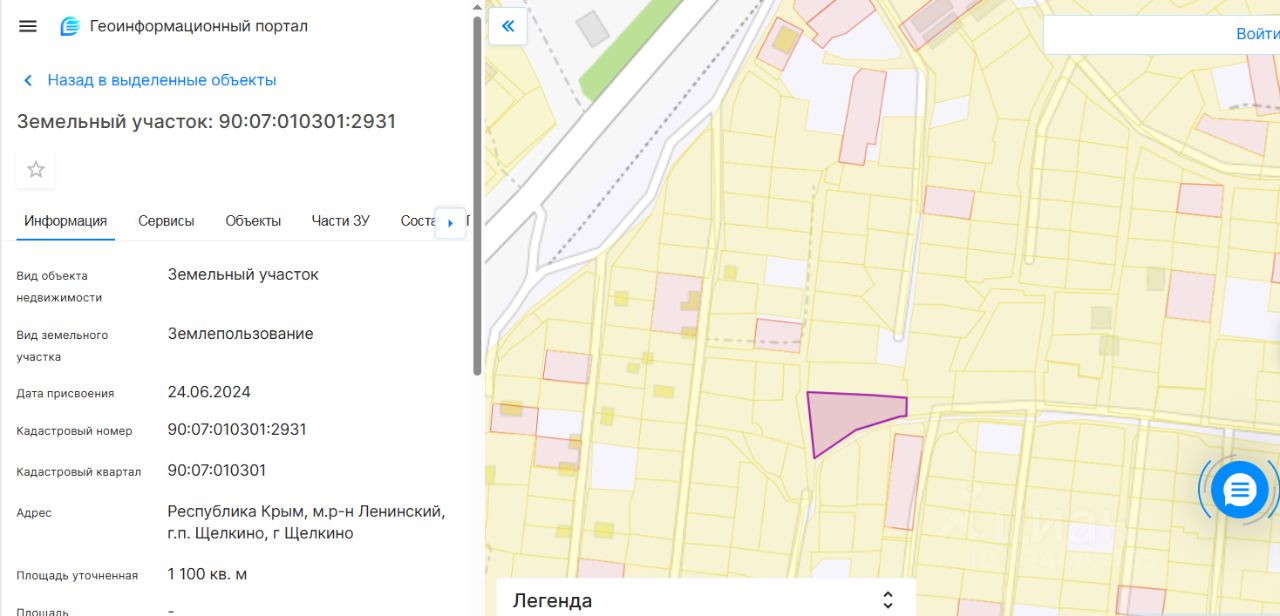Screen dimensions: 1280x616
Task: Click the Площадь уточненная label
Action: click(x=77, y=576)
